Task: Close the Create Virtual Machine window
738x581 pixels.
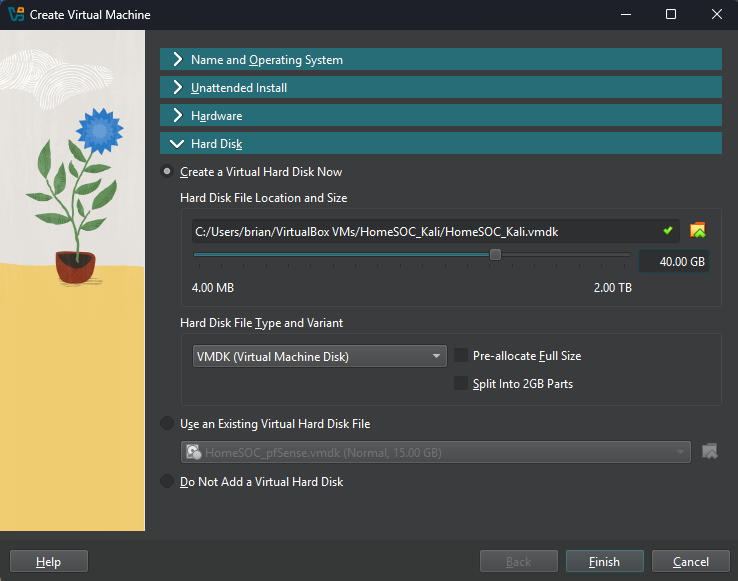Action: click(x=715, y=15)
